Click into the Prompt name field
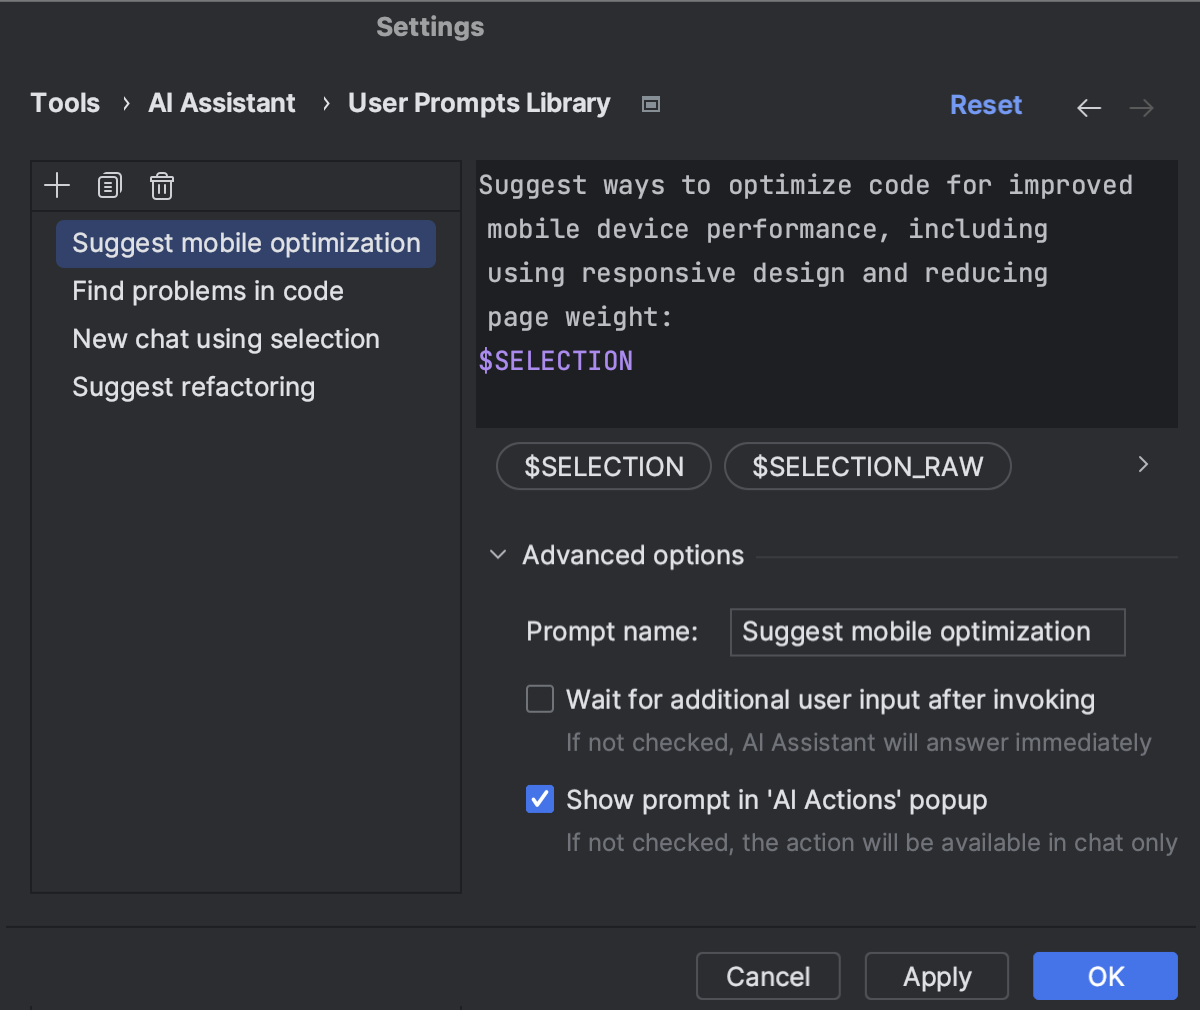This screenshot has width=1200, height=1010. [927, 632]
